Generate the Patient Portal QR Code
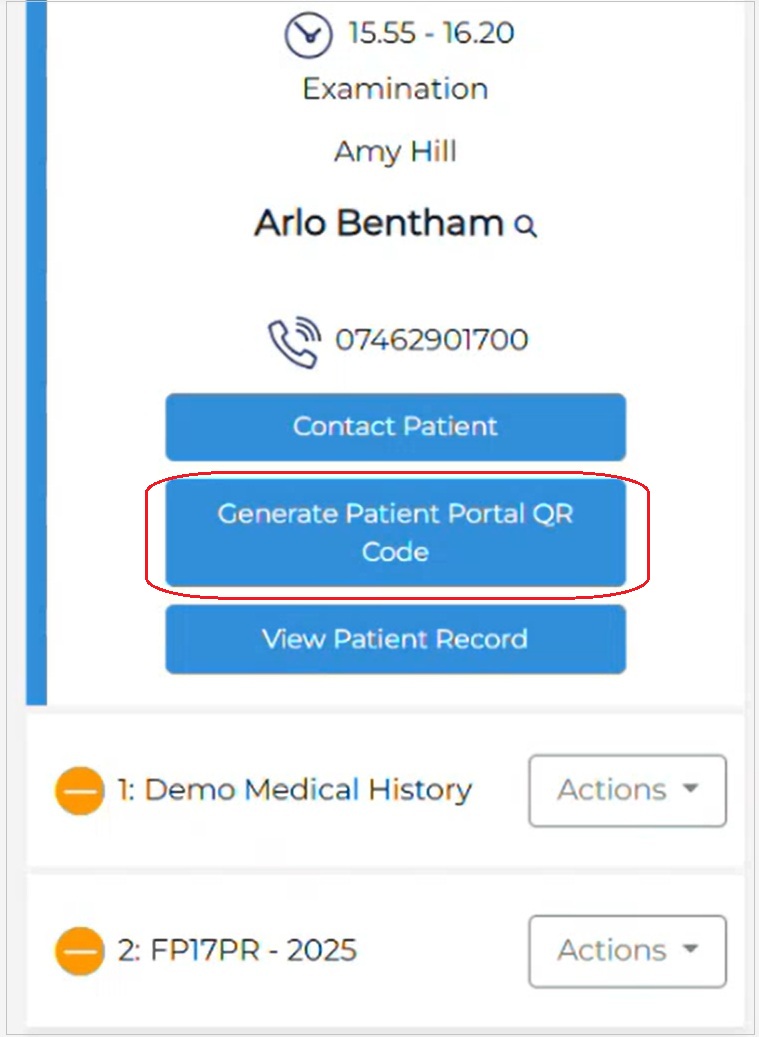 [396, 532]
